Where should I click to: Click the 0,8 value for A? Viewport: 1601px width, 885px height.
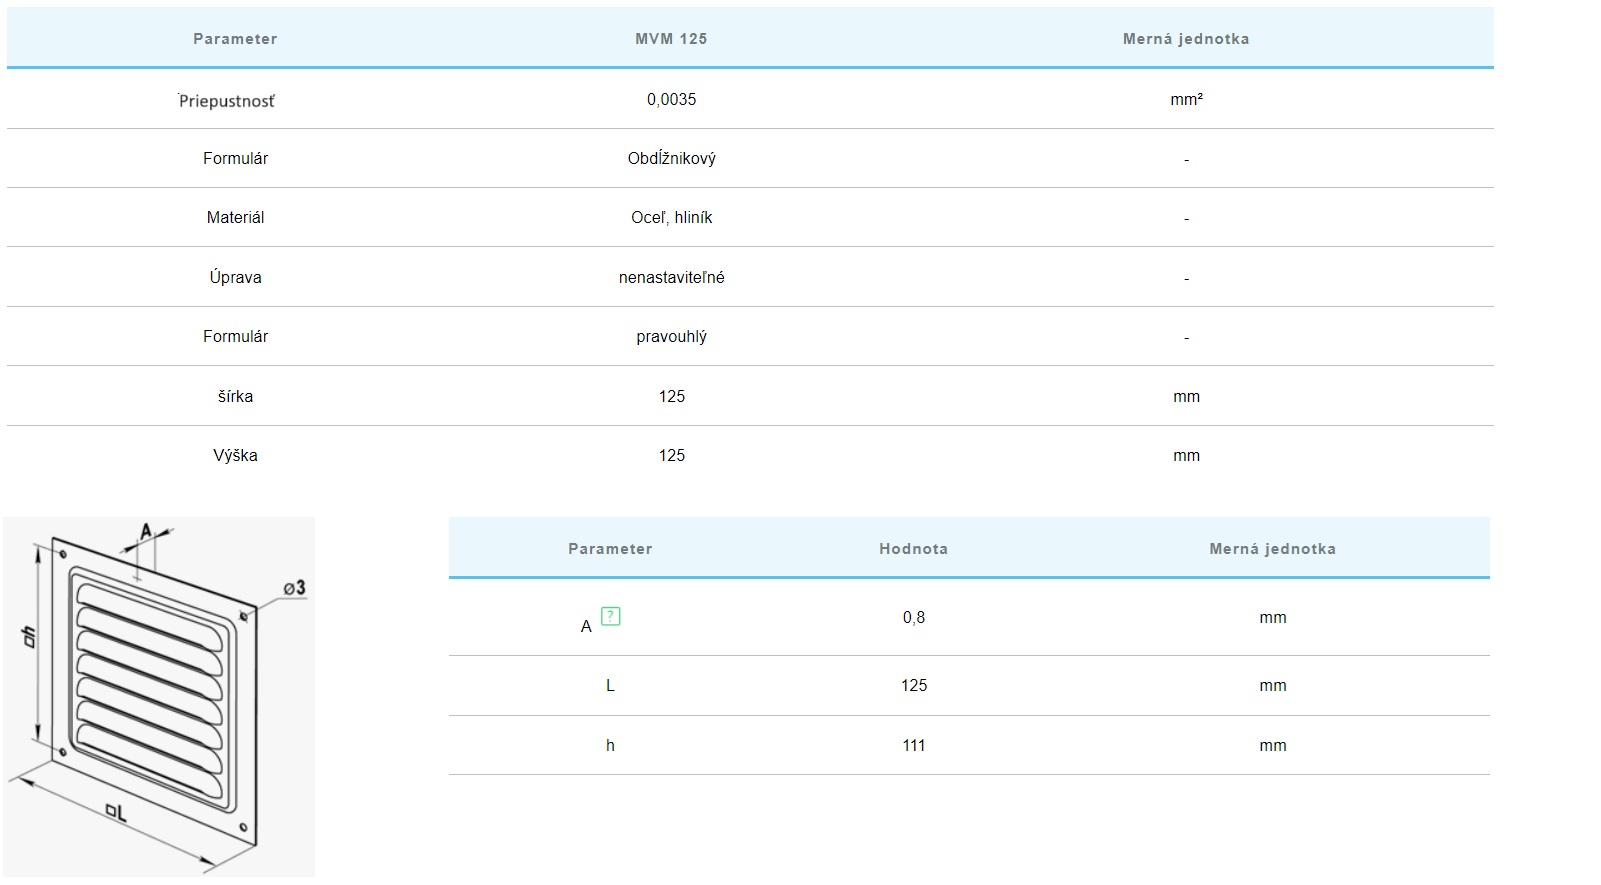[913, 617]
